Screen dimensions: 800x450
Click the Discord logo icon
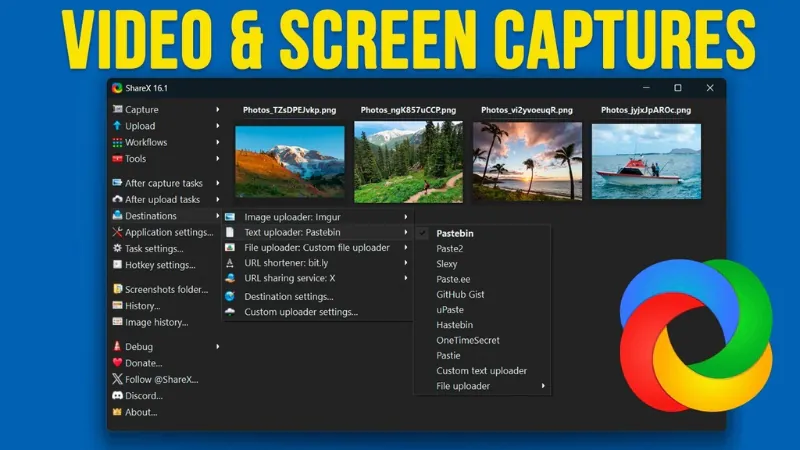tap(117, 395)
